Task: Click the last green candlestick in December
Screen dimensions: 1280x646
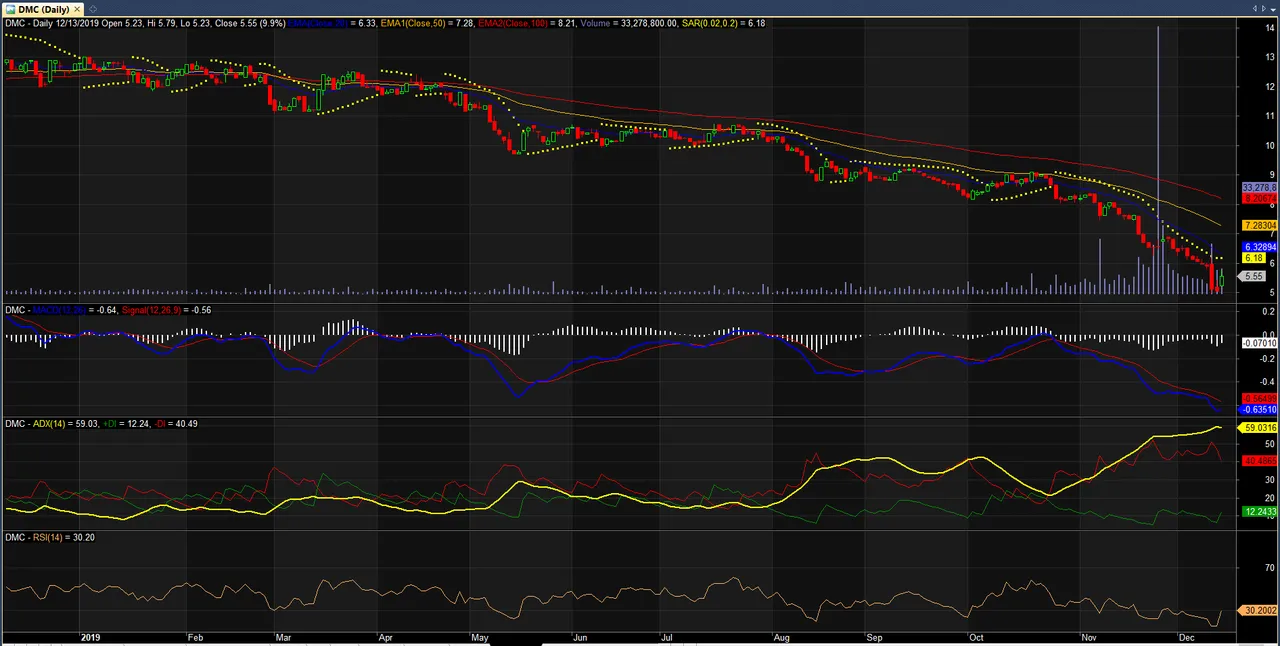Action: (1221, 279)
